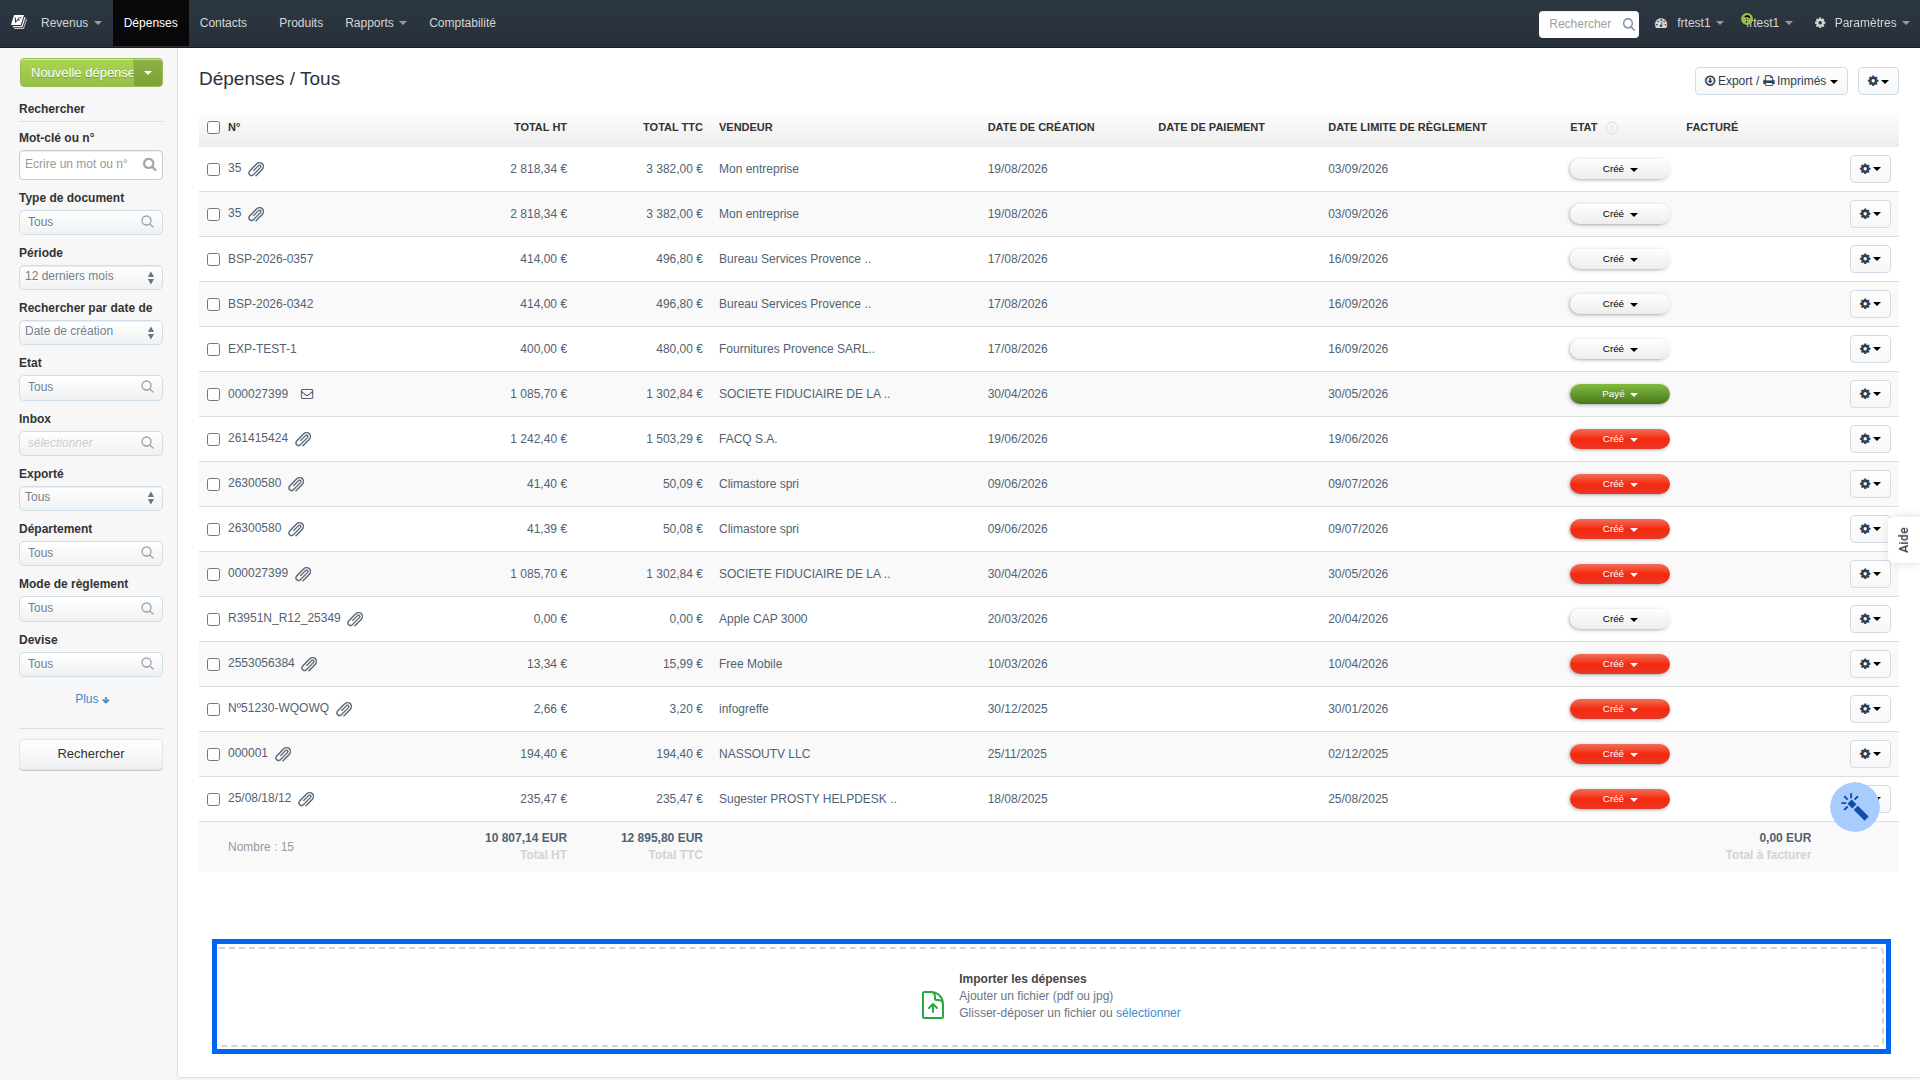The image size is (1920, 1080).
Task: Click the magic wand assistant button
Action: click(x=1854, y=806)
